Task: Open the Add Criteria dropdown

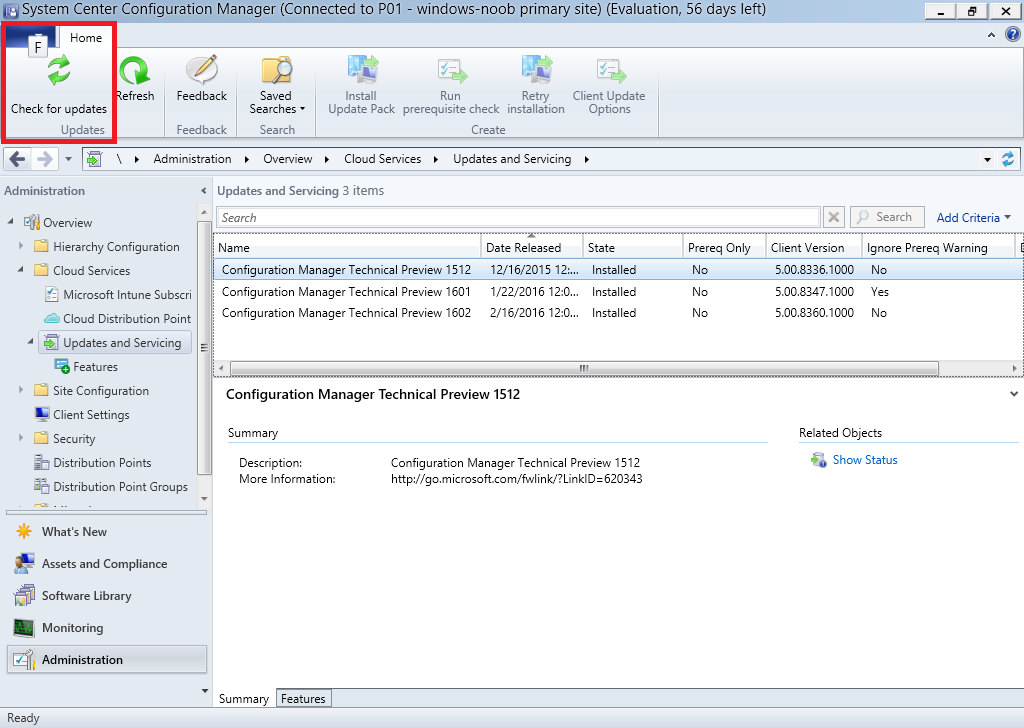Action: (974, 217)
